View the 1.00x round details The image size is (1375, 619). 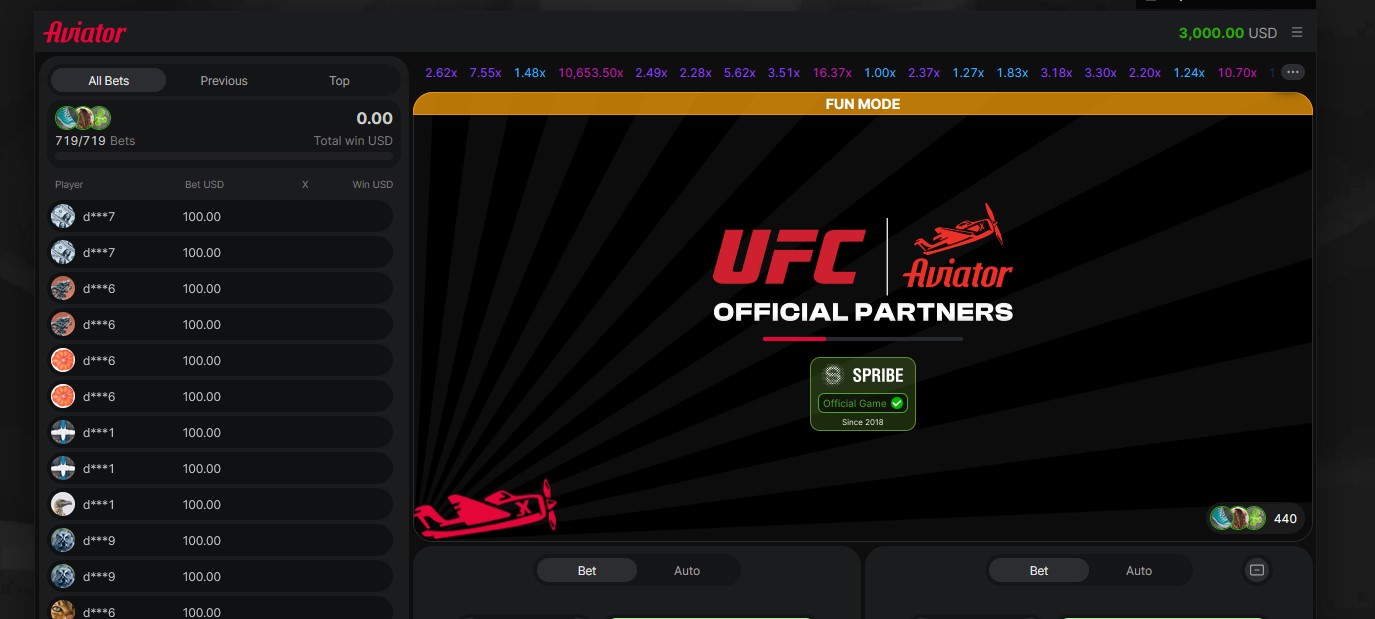[880, 73]
